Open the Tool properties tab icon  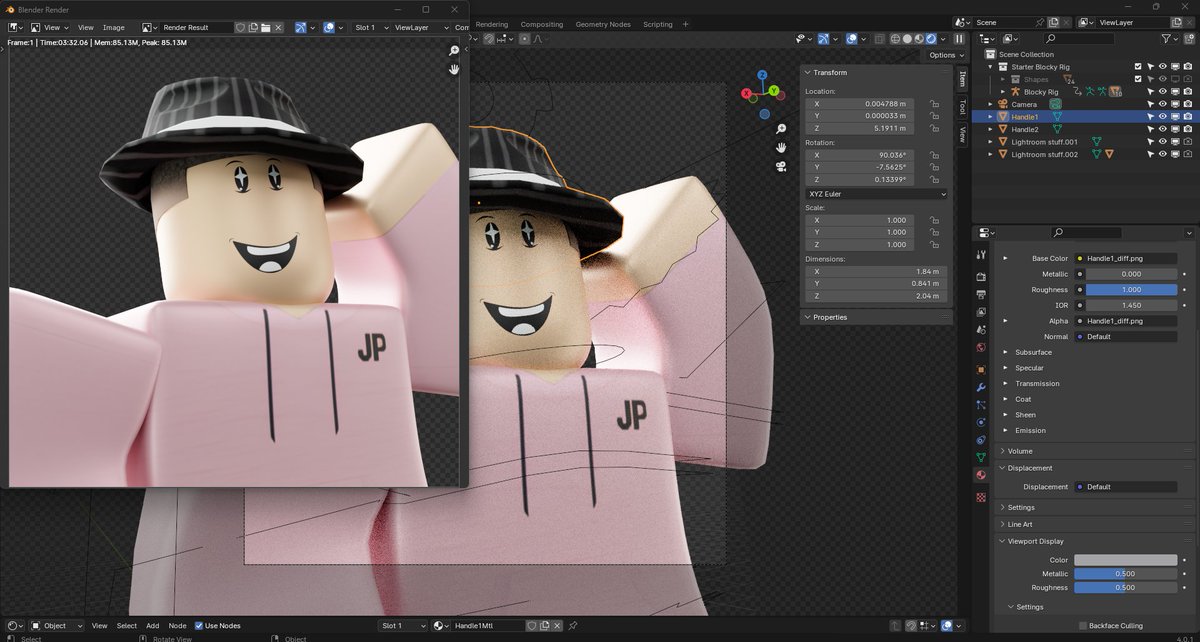(x=981, y=256)
